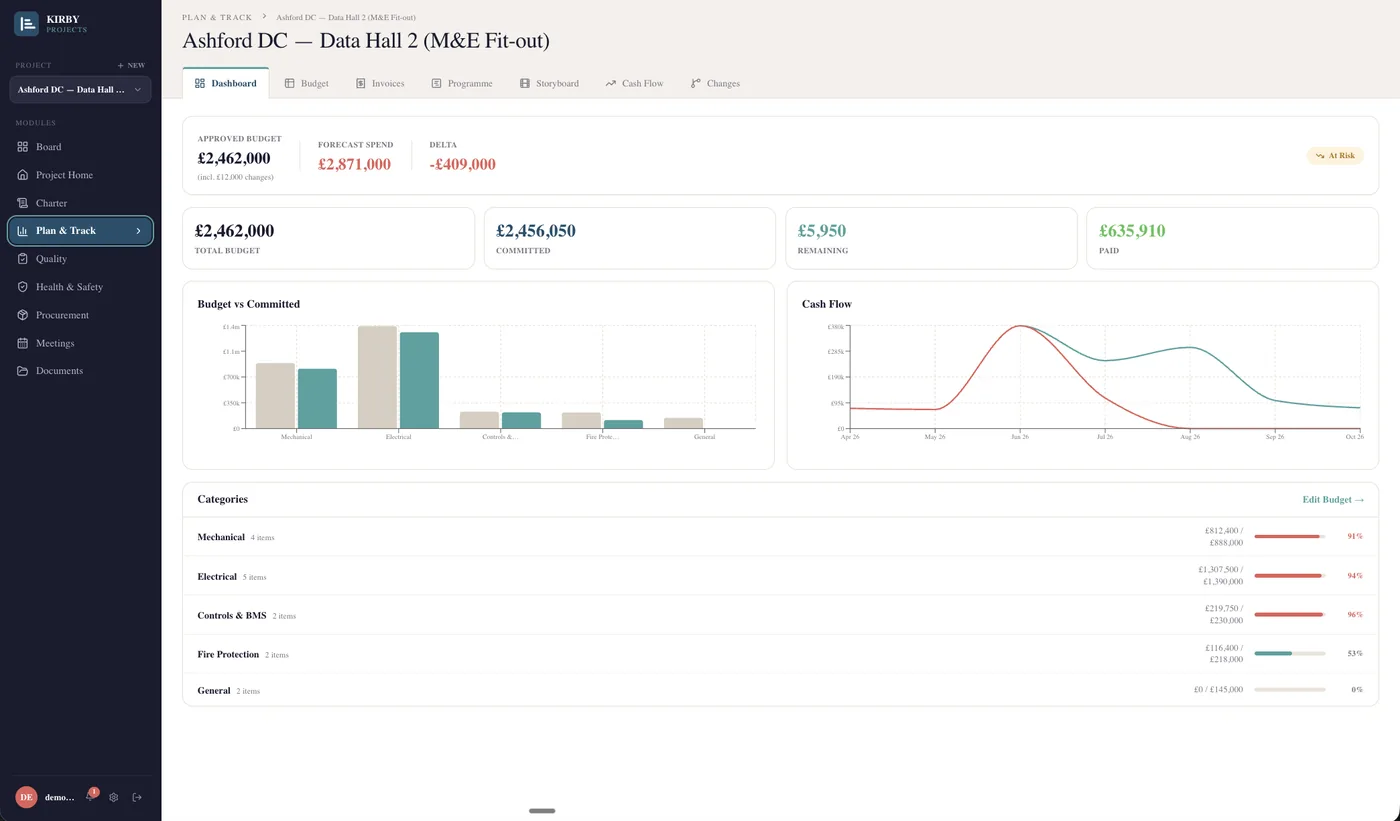This screenshot has width=1400, height=821.
Task: Click the Controls & BMS 96% progress bar
Action: point(1290,615)
